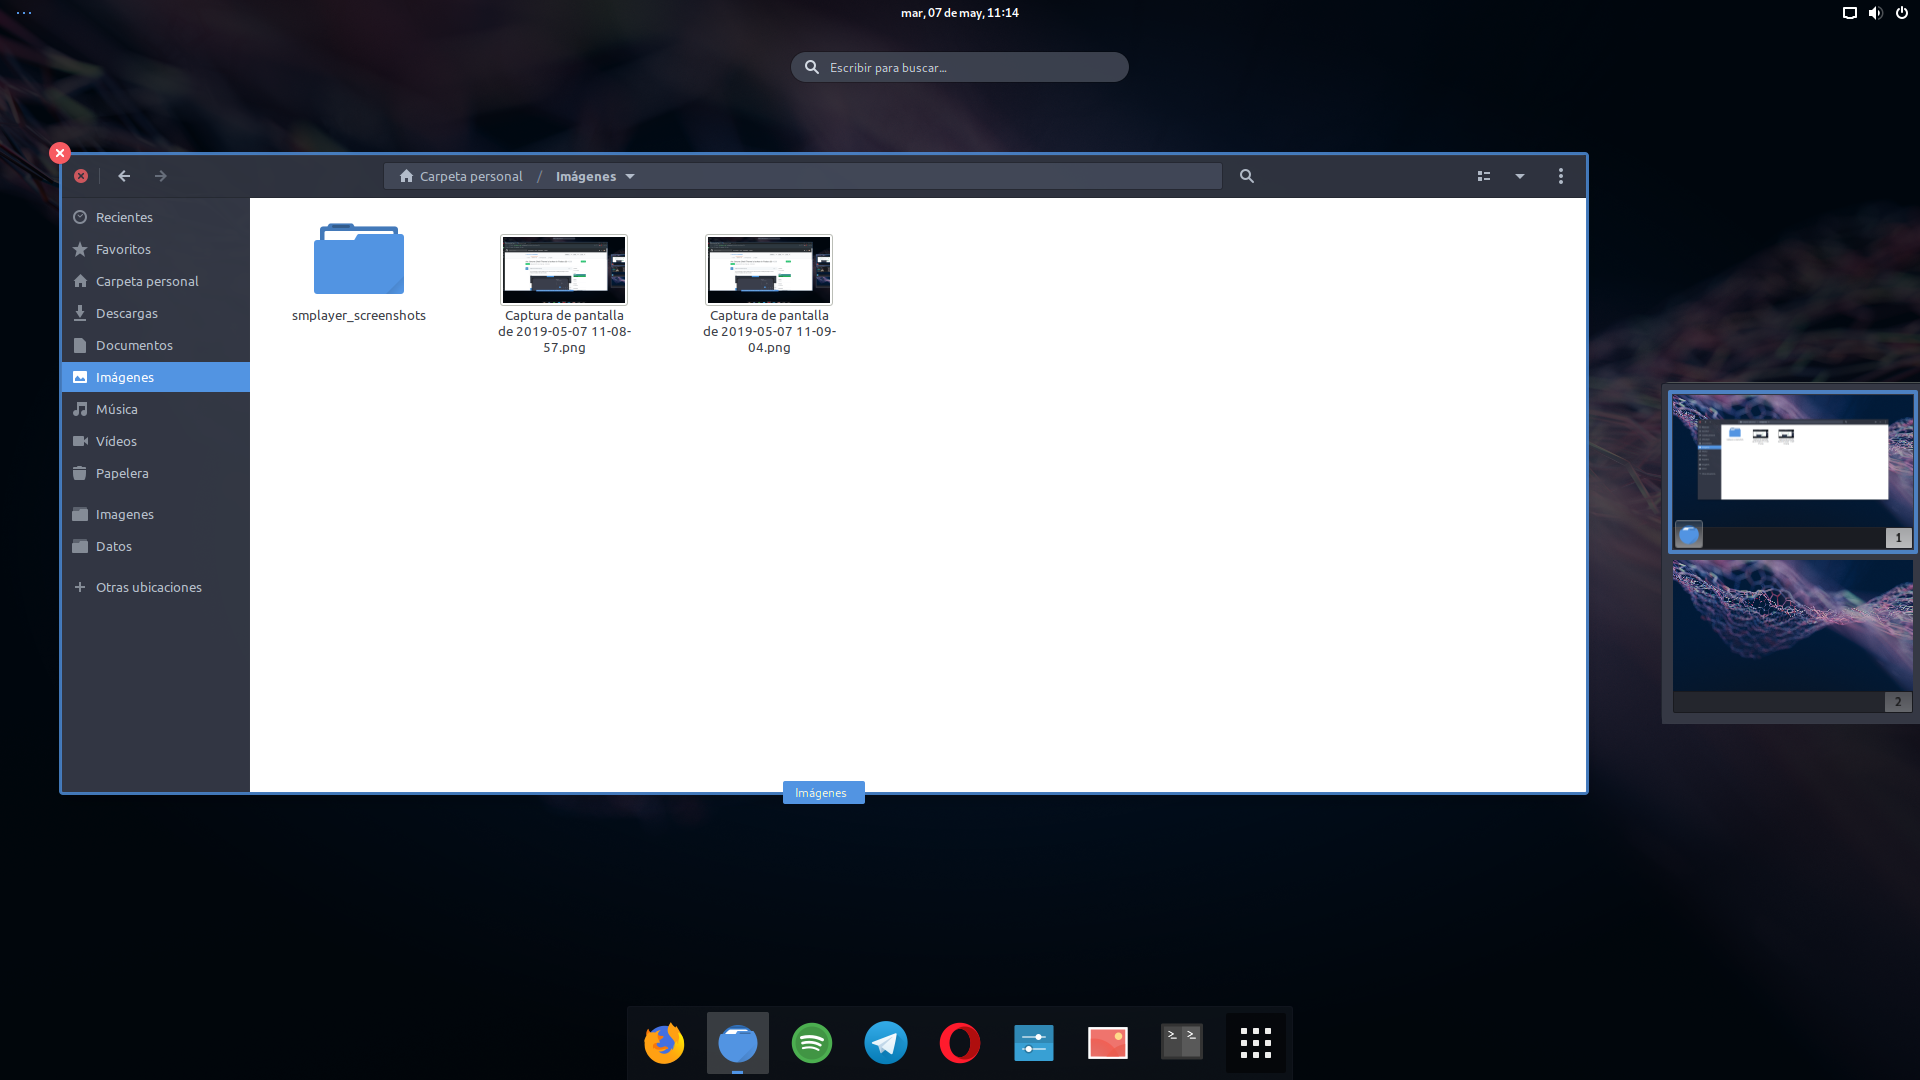Click the Imágenes window title label
Image resolution: width=1920 pixels, height=1080 pixels.
823,793
